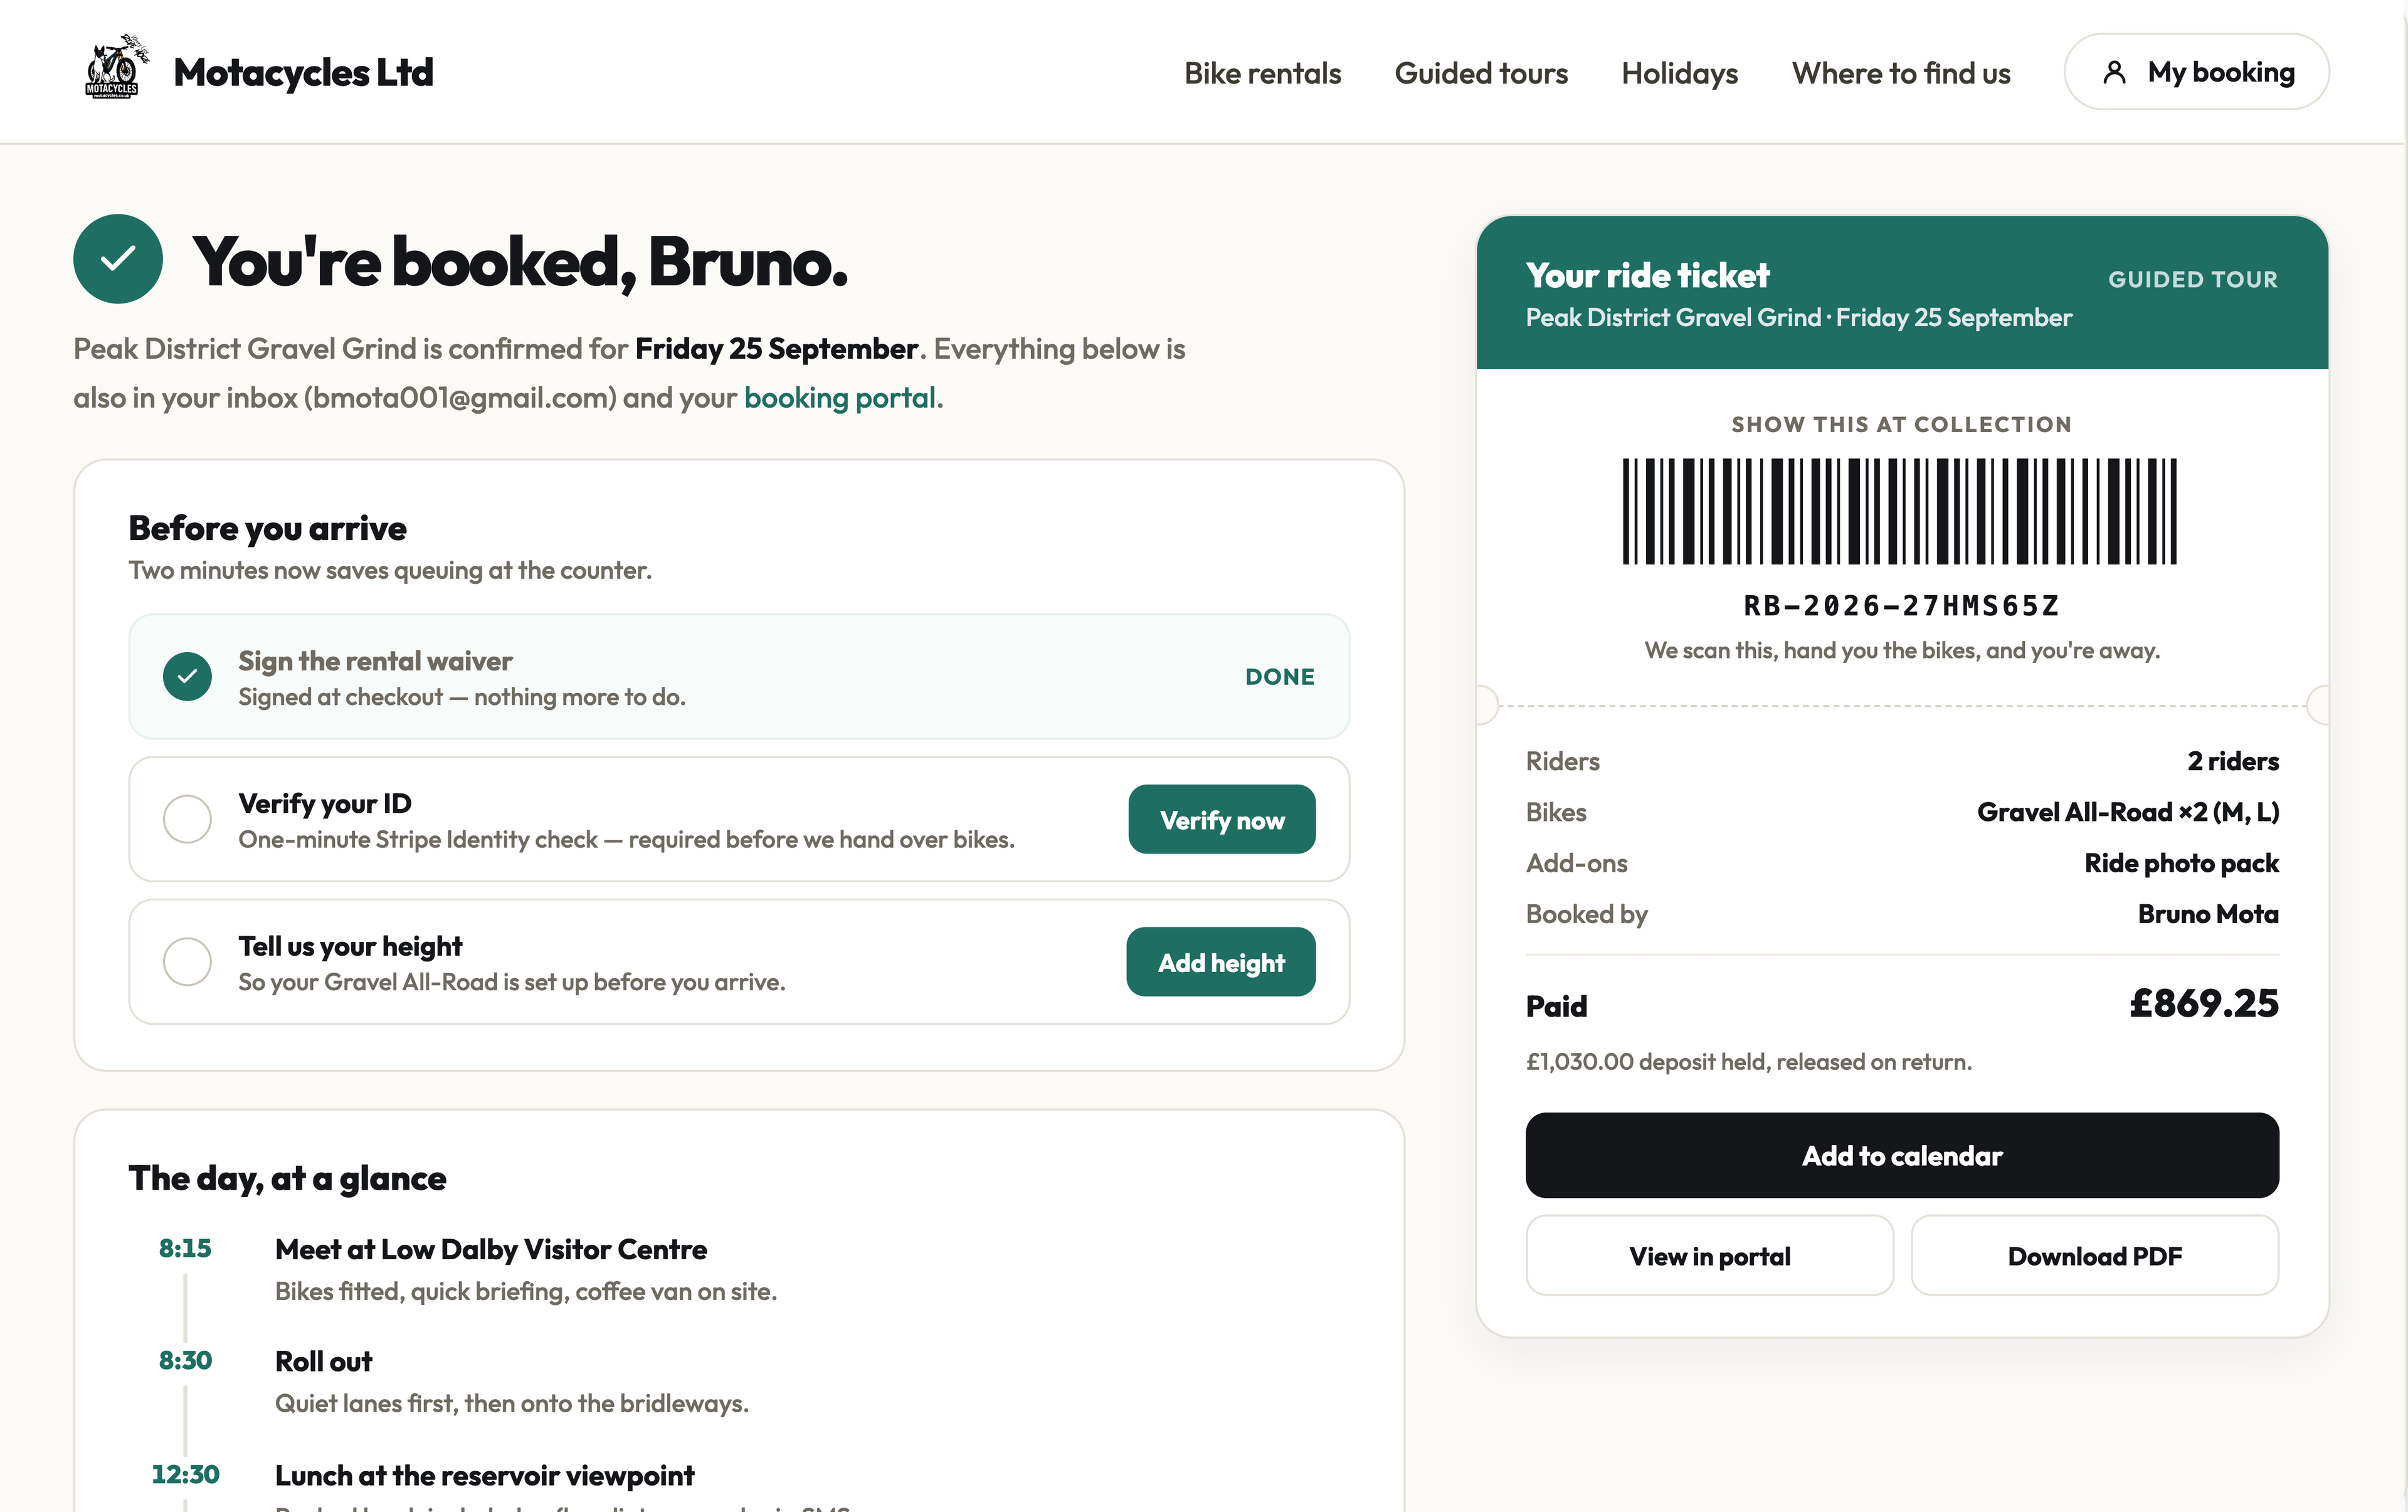Click Meet at Low Dalby Visitor Centre

click(x=491, y=1249)
